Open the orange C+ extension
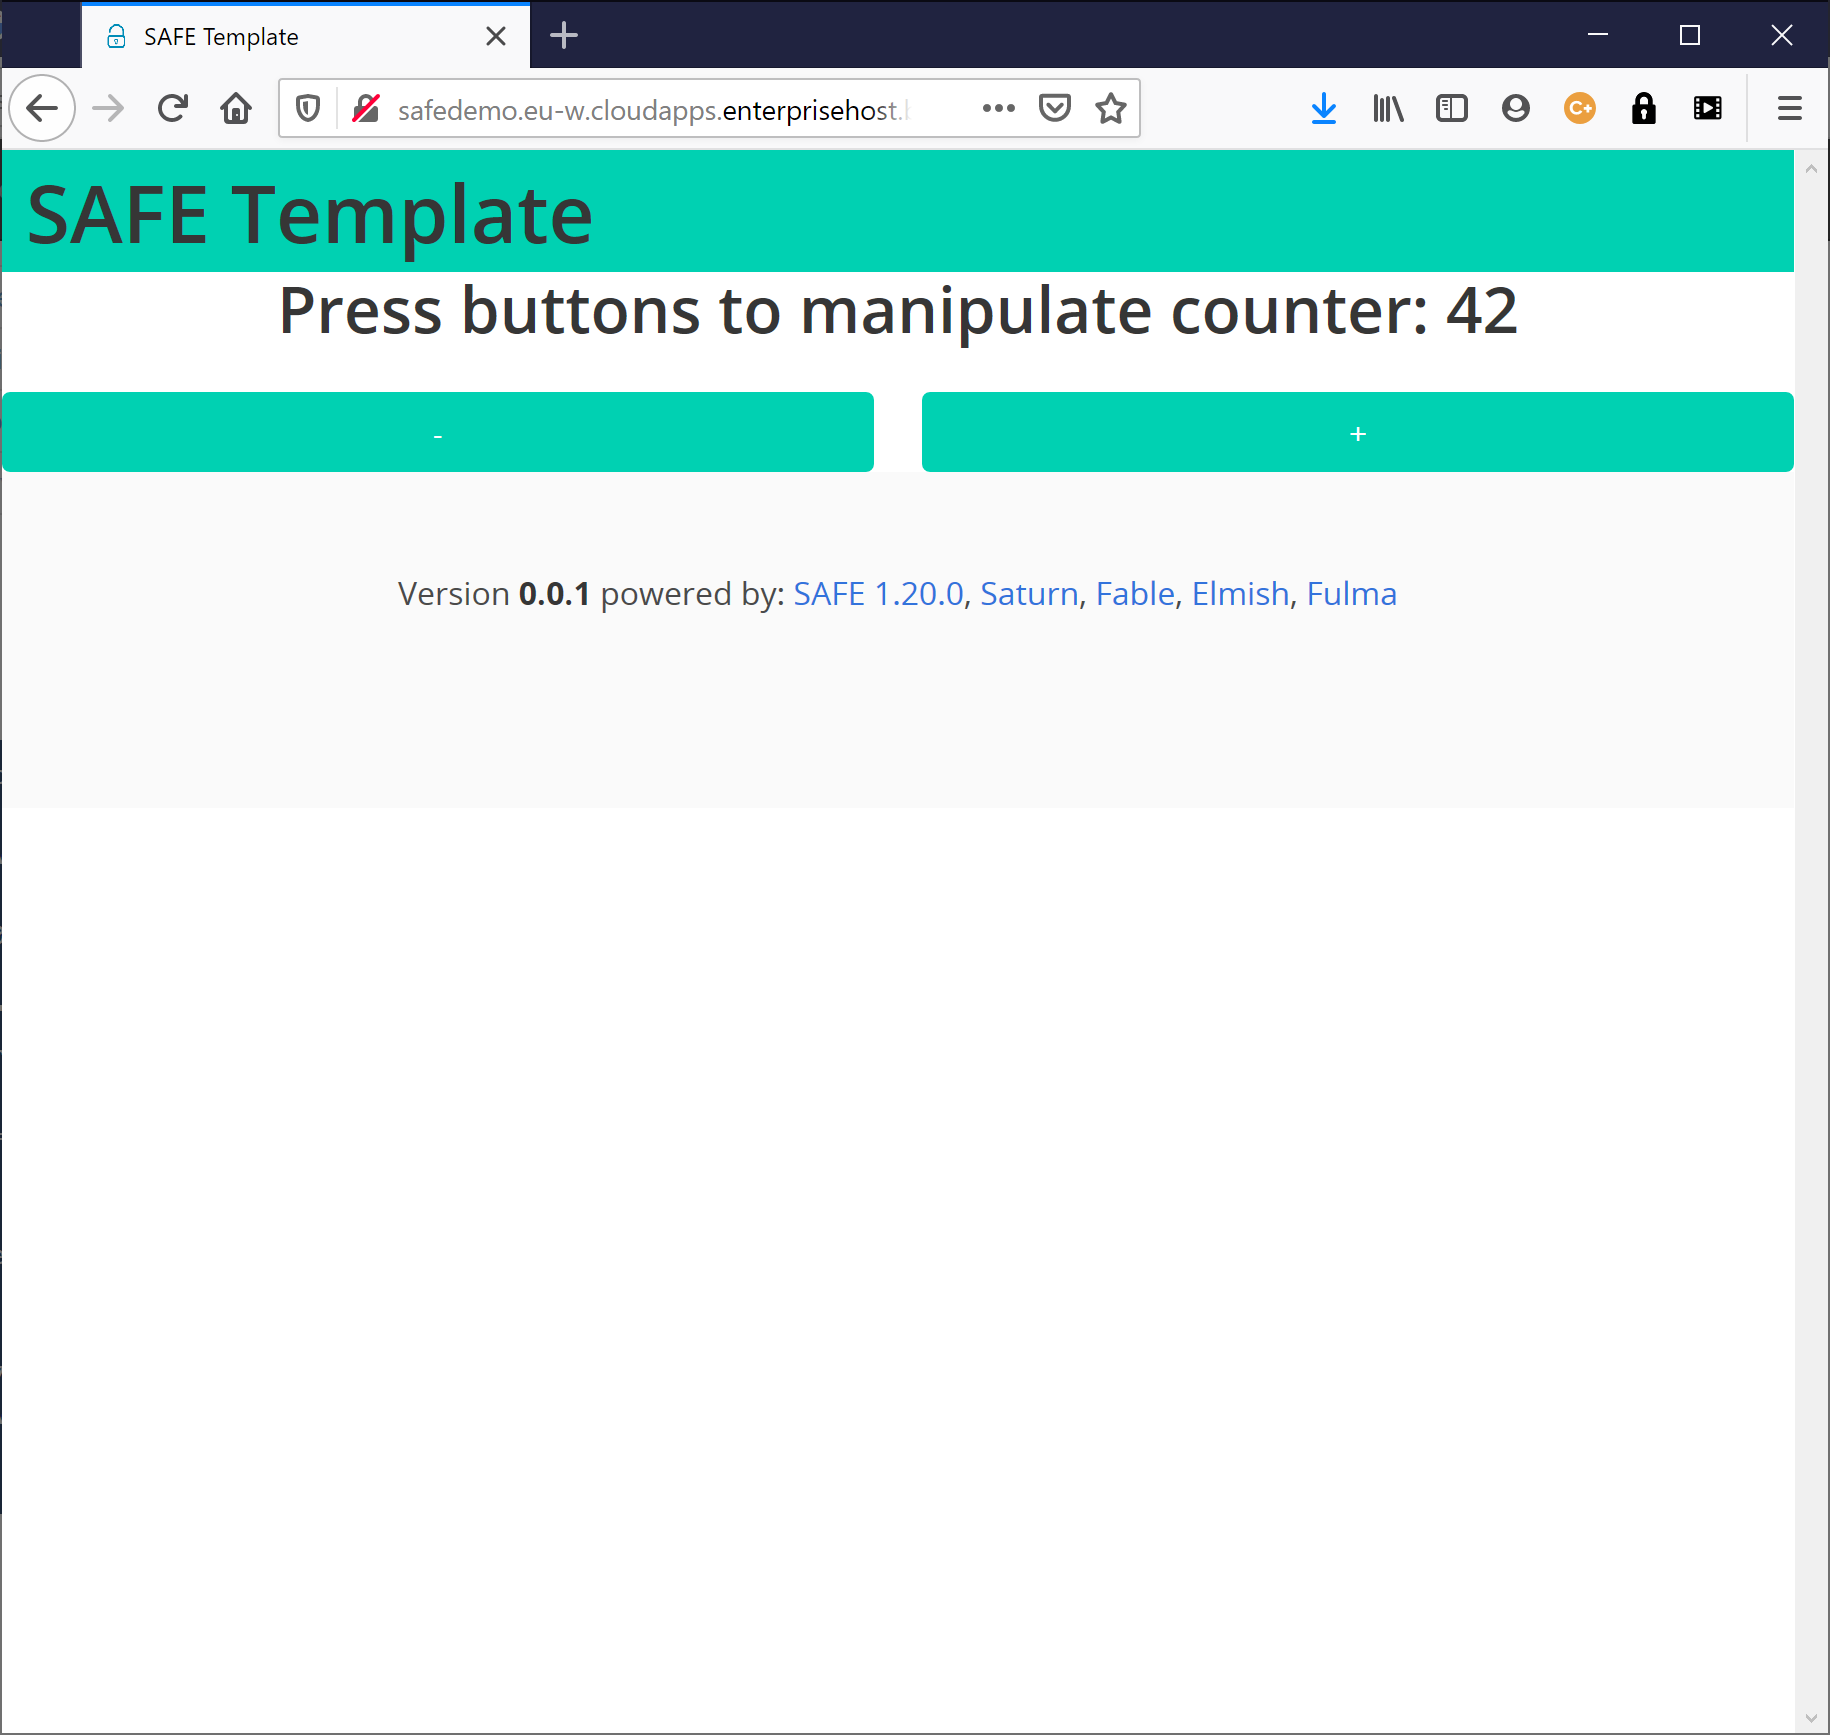The height and width of the screenshot is (1735, 1830). pos(1579,108)
